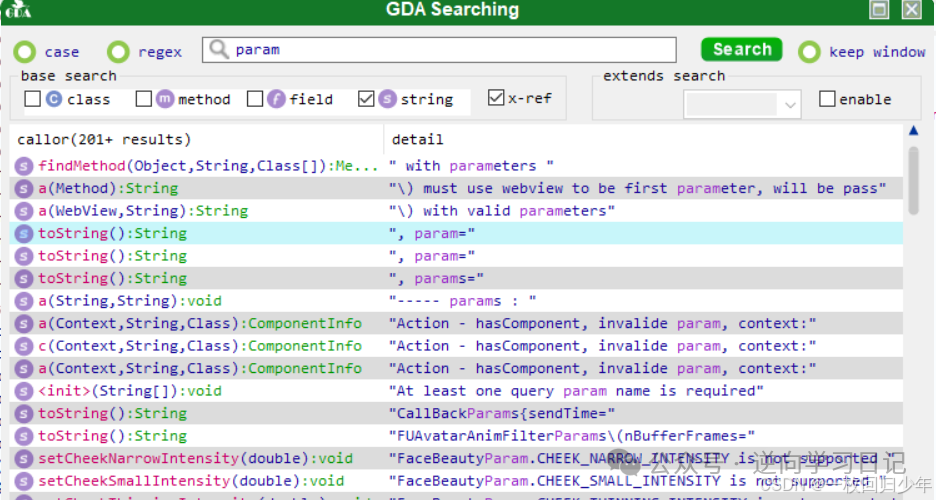The image size is (936, 500).
Task: Click the string icon beside a(Method):String
Action: [23, 189]
